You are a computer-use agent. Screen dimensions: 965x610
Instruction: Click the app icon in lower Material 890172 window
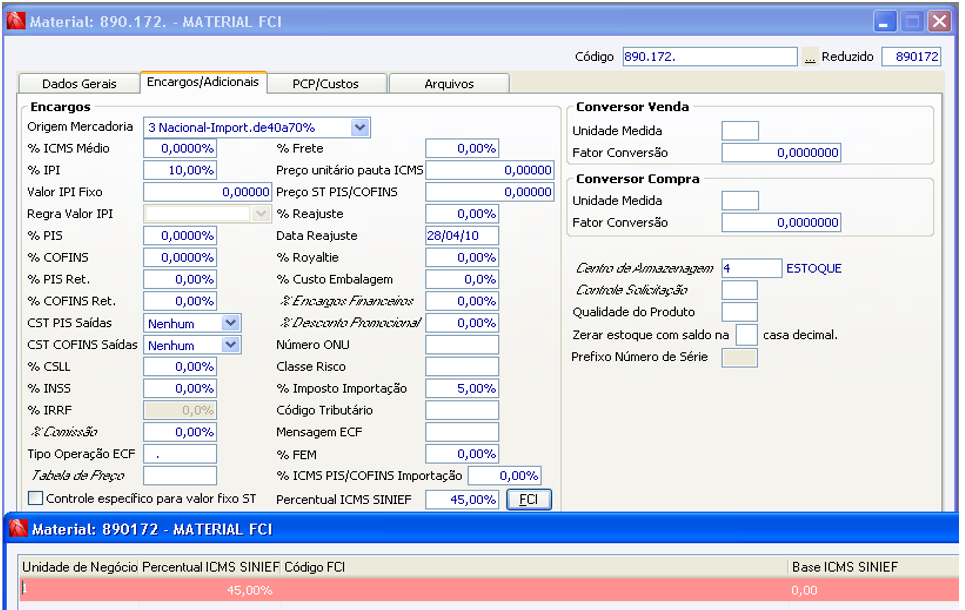click(18, 528)
